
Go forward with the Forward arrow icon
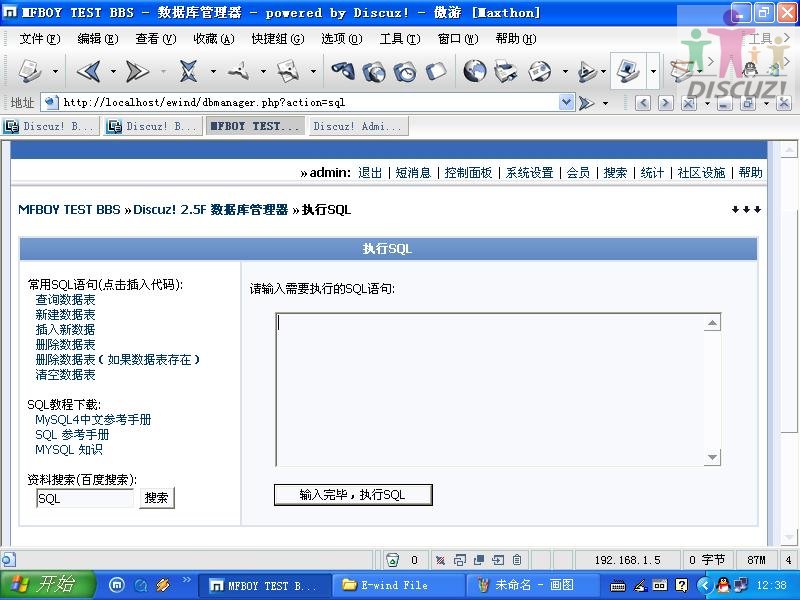(x=137, y=71)
